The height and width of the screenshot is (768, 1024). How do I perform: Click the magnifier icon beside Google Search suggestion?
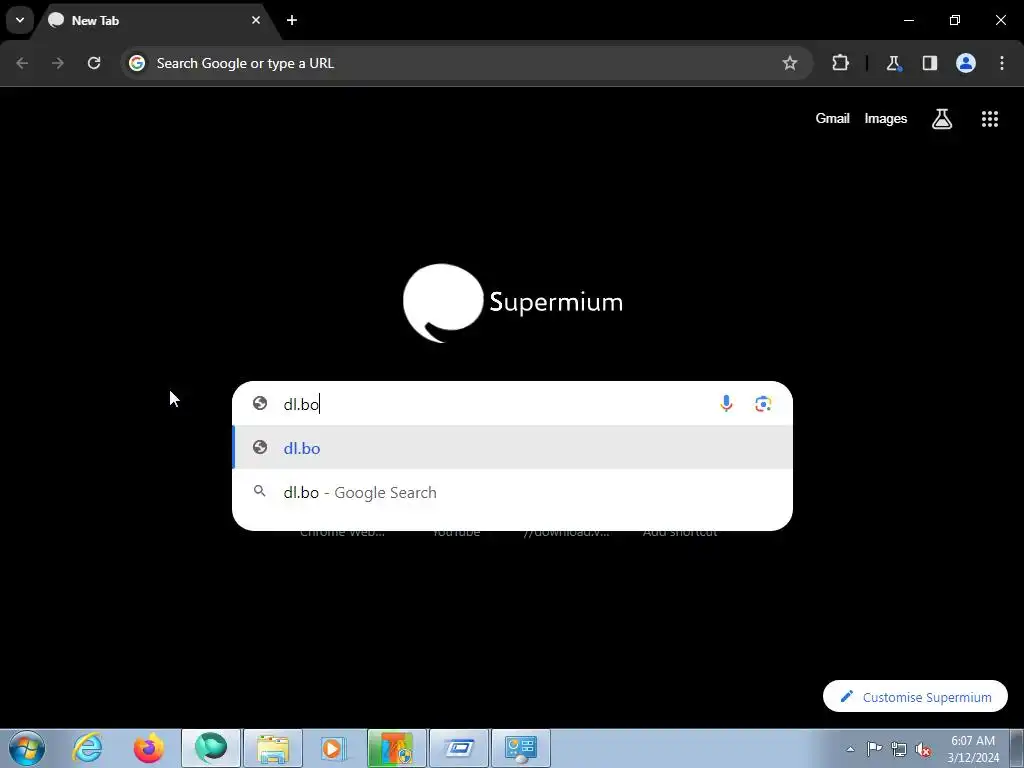tap(259, 491)
